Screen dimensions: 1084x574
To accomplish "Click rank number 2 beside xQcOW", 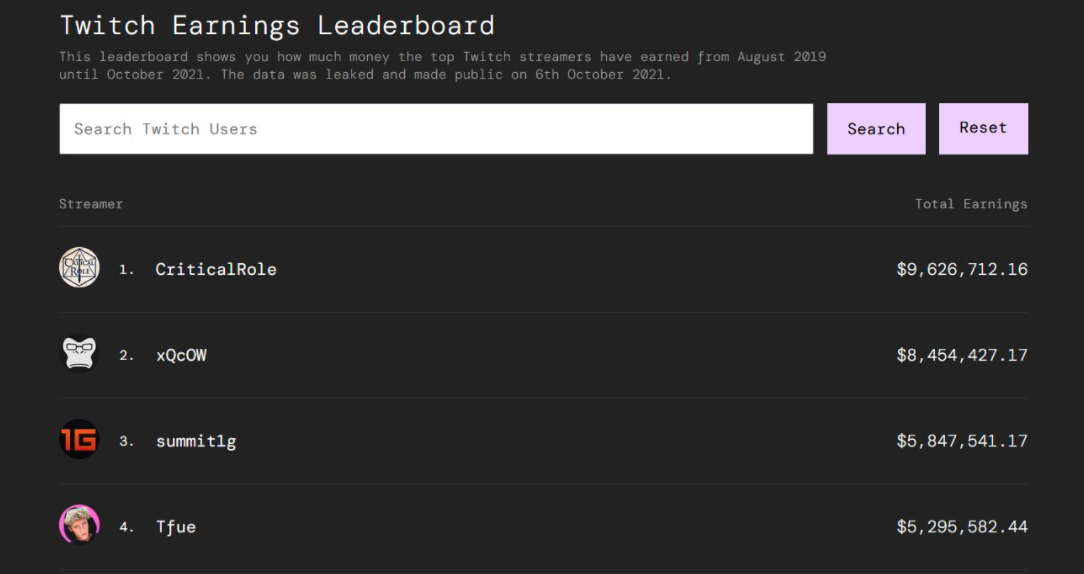I will tap(126, 356).
